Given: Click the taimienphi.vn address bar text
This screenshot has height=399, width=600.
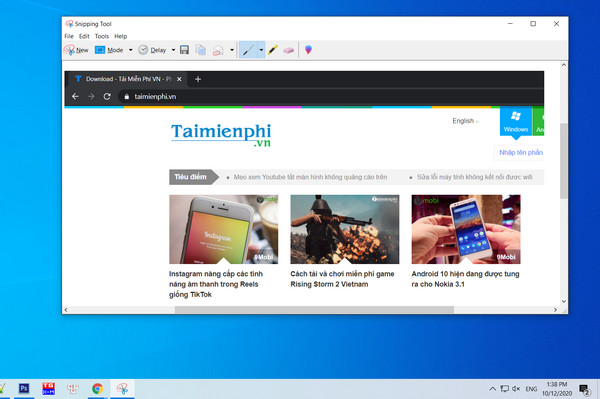Looking at the screenshot, I should pos(155,97).
